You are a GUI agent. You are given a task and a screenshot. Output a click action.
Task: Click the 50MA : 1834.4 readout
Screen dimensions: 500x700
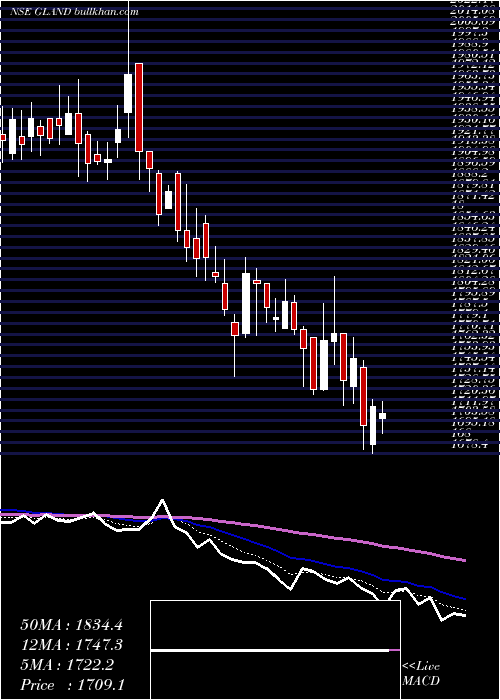pyautogui.click(x=71, y=625)
